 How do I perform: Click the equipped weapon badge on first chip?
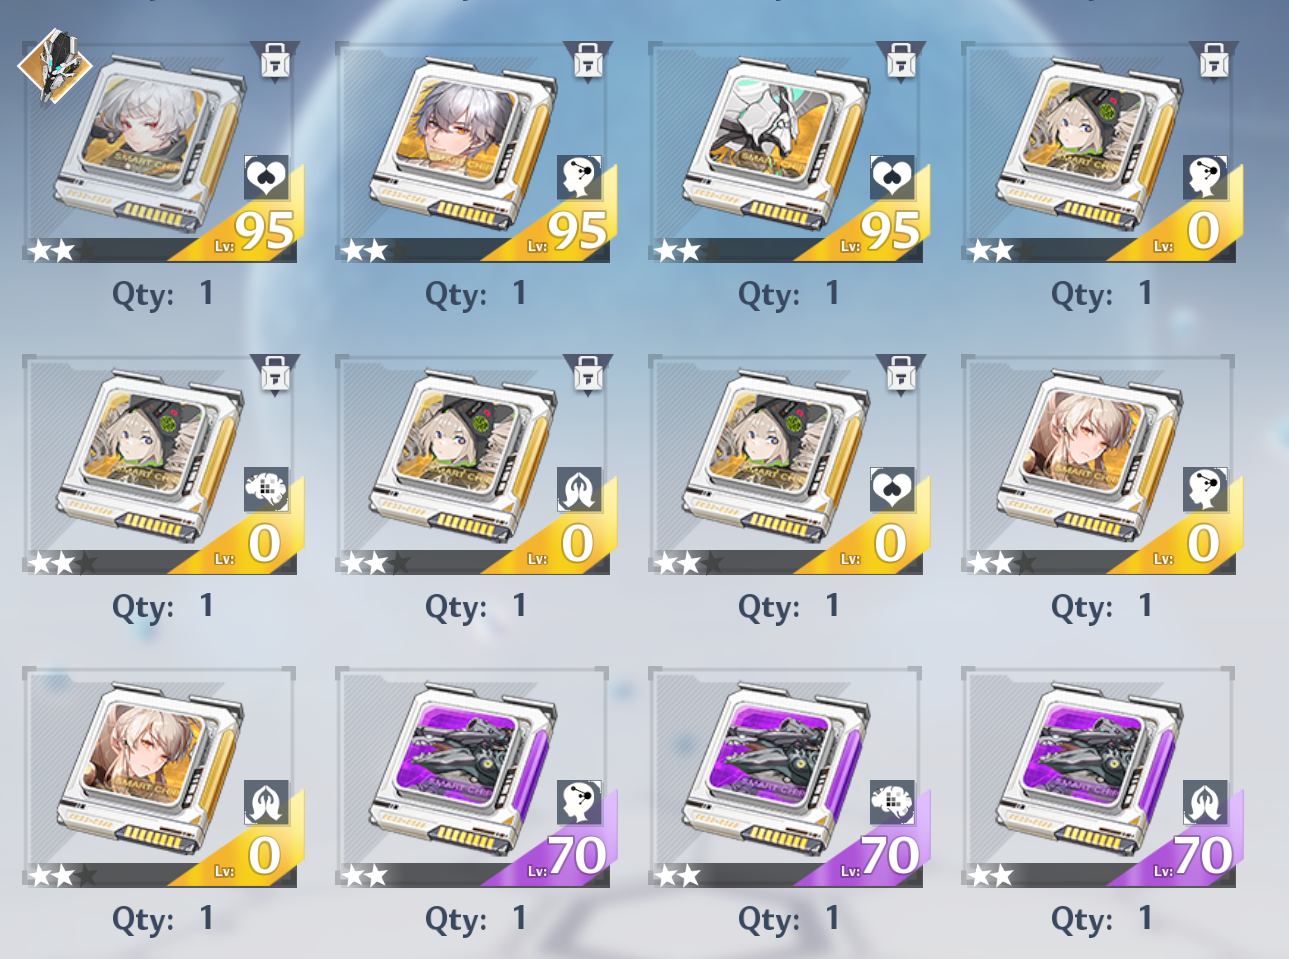pyautogui.click(x=55, y=66)
